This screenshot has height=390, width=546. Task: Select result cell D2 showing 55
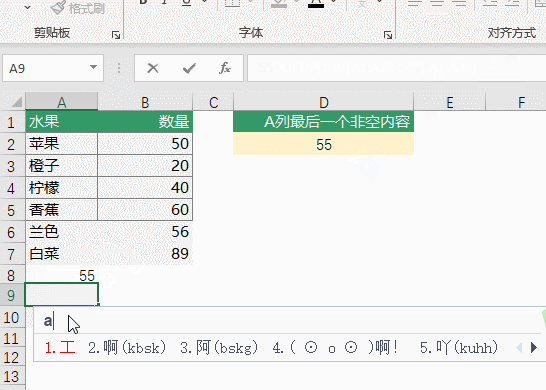tap(323, 144)
